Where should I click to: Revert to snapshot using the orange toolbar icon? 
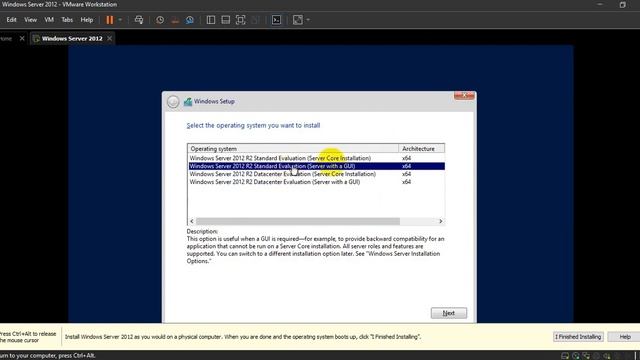pos(175,20)
